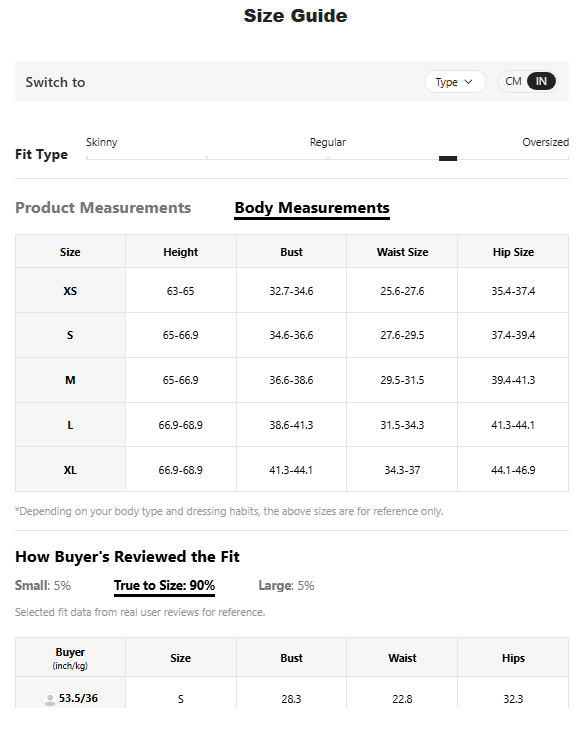Image resolution: width=581 pixels, height=736 pixels.
Task: Click the Fit Type slider marker
Action: click(x=448, y=159)
